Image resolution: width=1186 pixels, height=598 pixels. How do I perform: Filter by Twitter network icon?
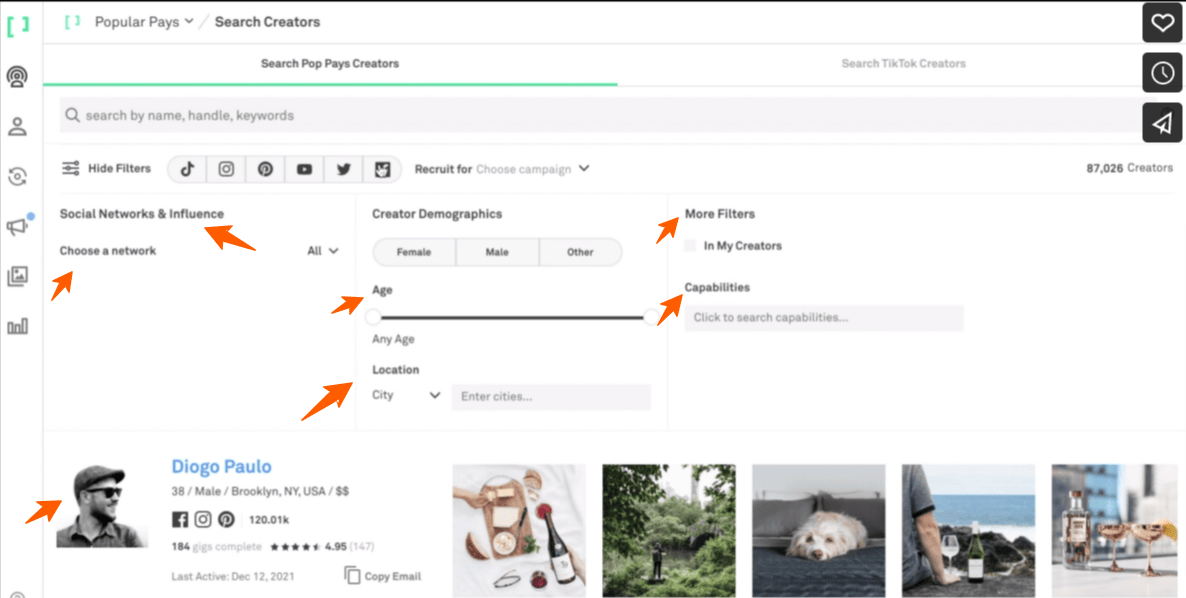coord(343,169)
